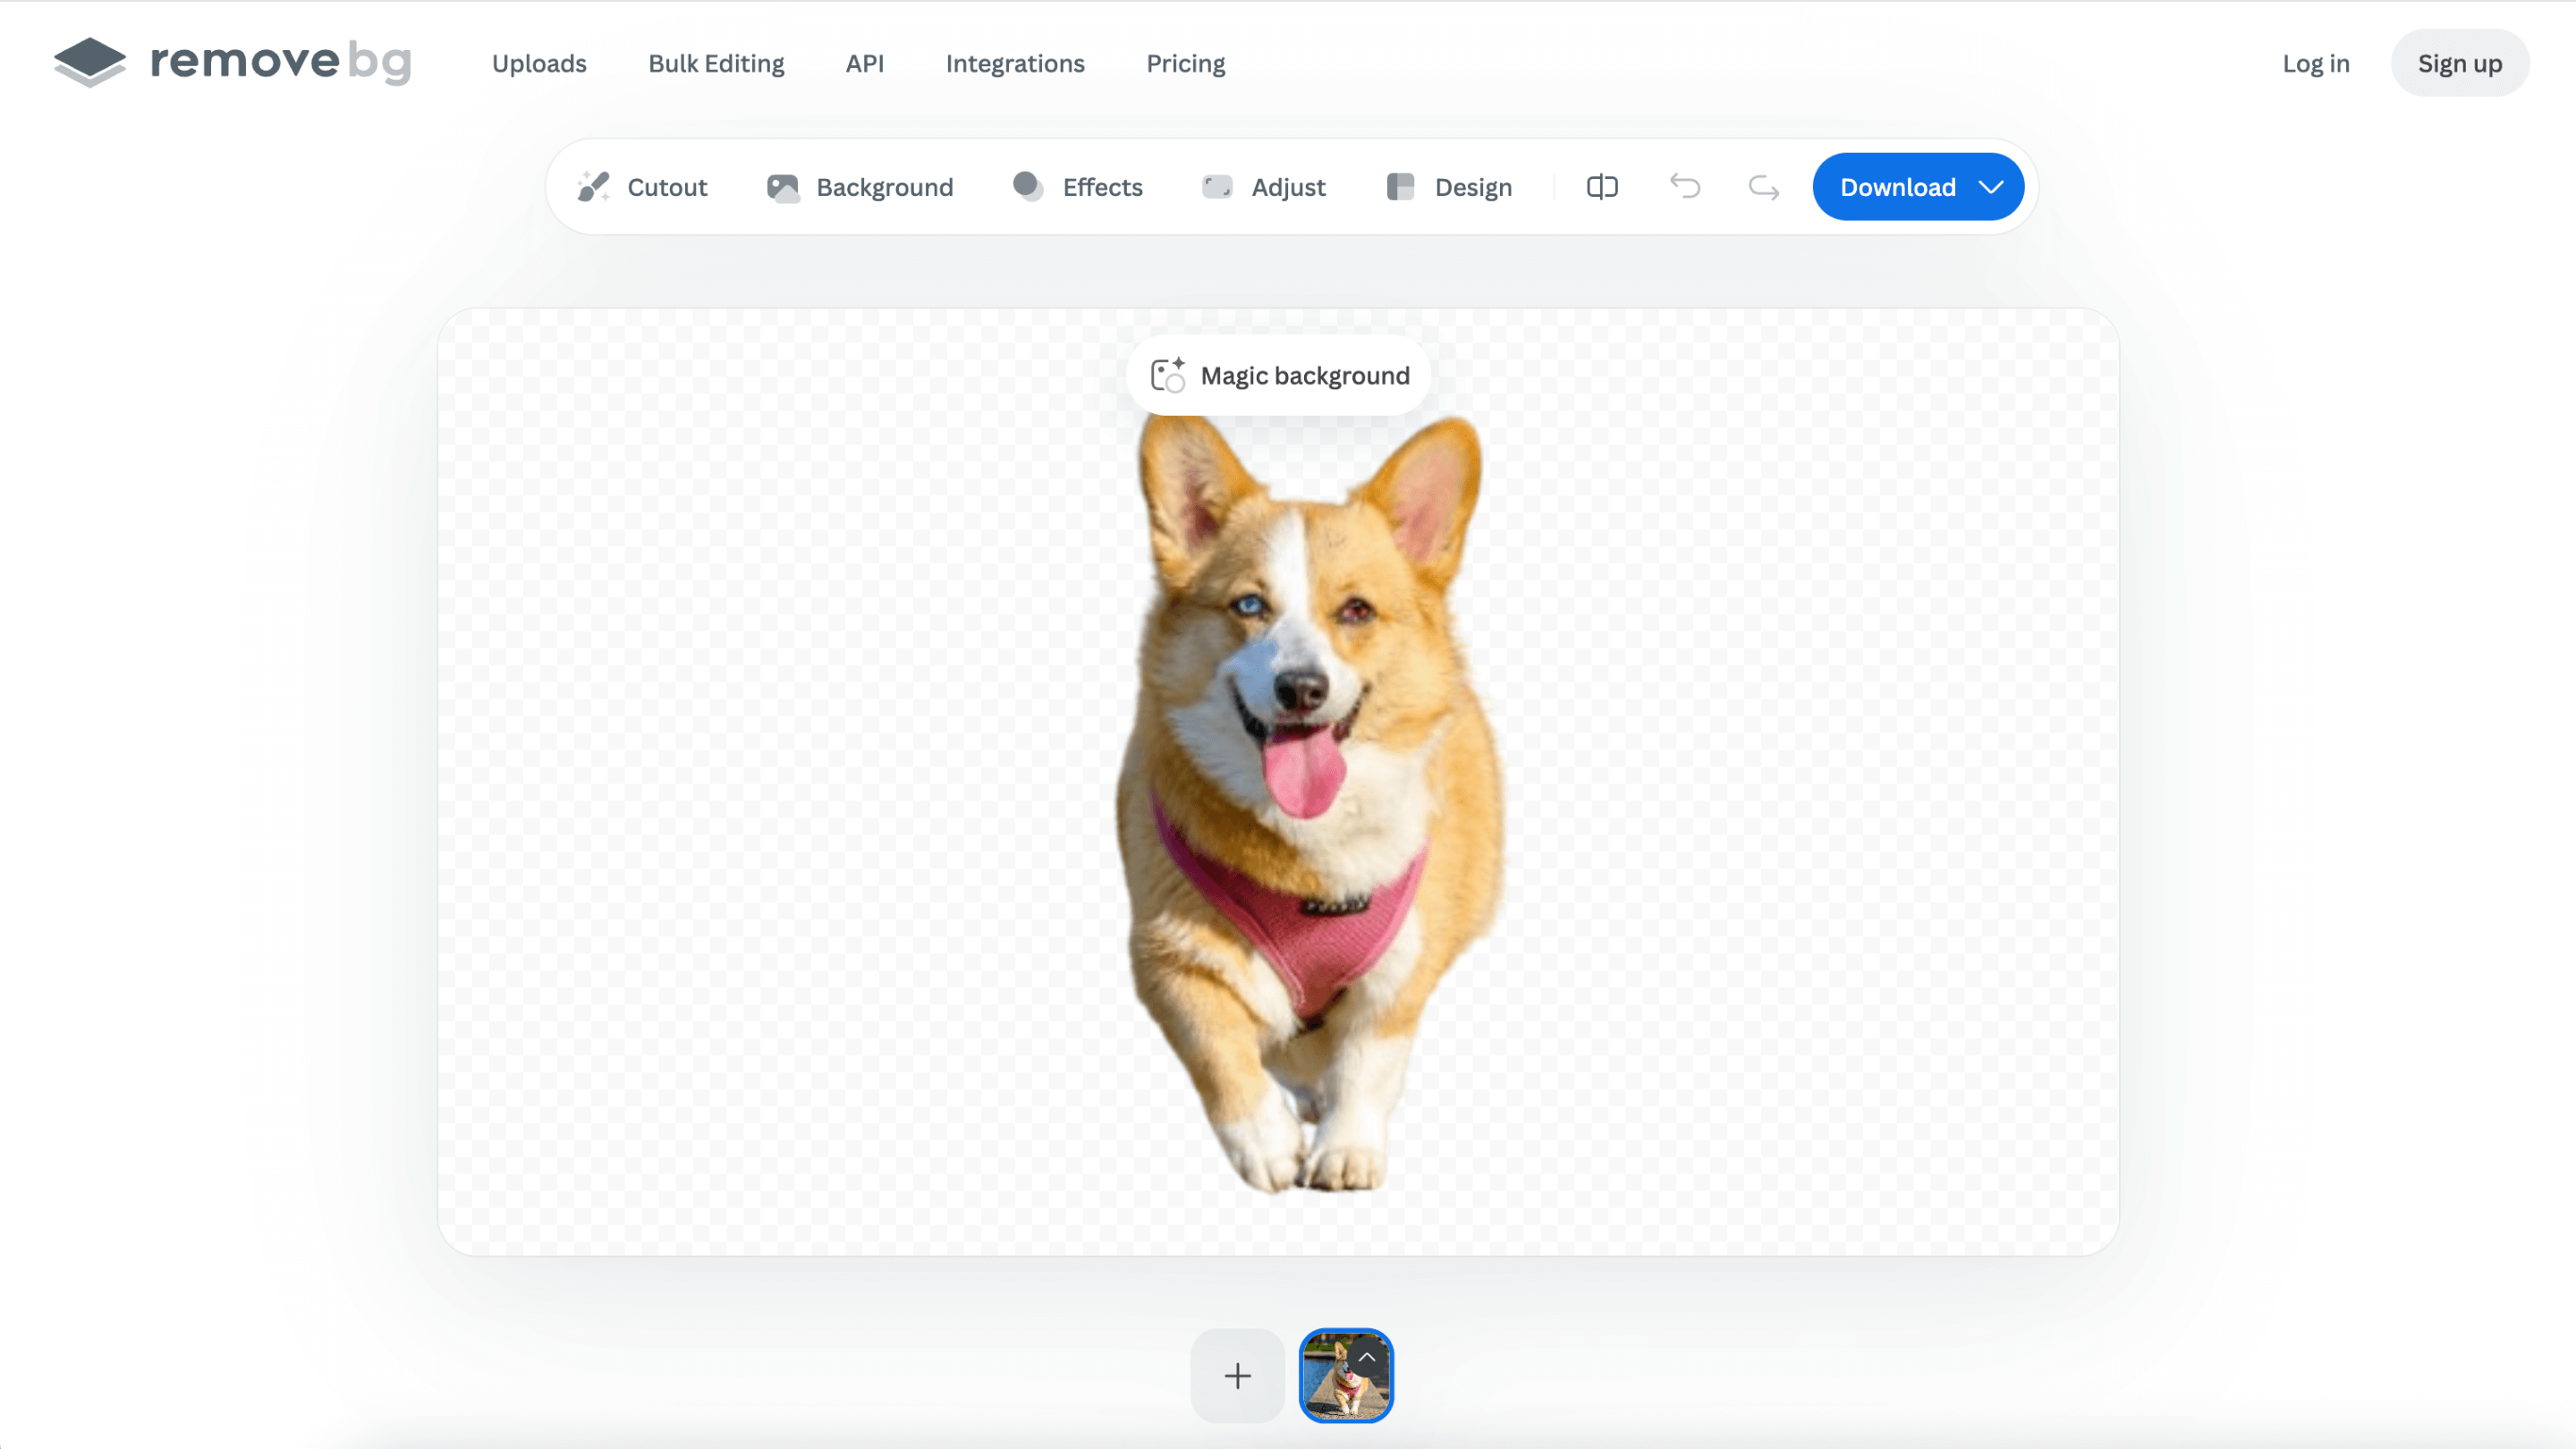Expand the Download options chevron
The image size is (2576, 1449).
pos(1991,187)
